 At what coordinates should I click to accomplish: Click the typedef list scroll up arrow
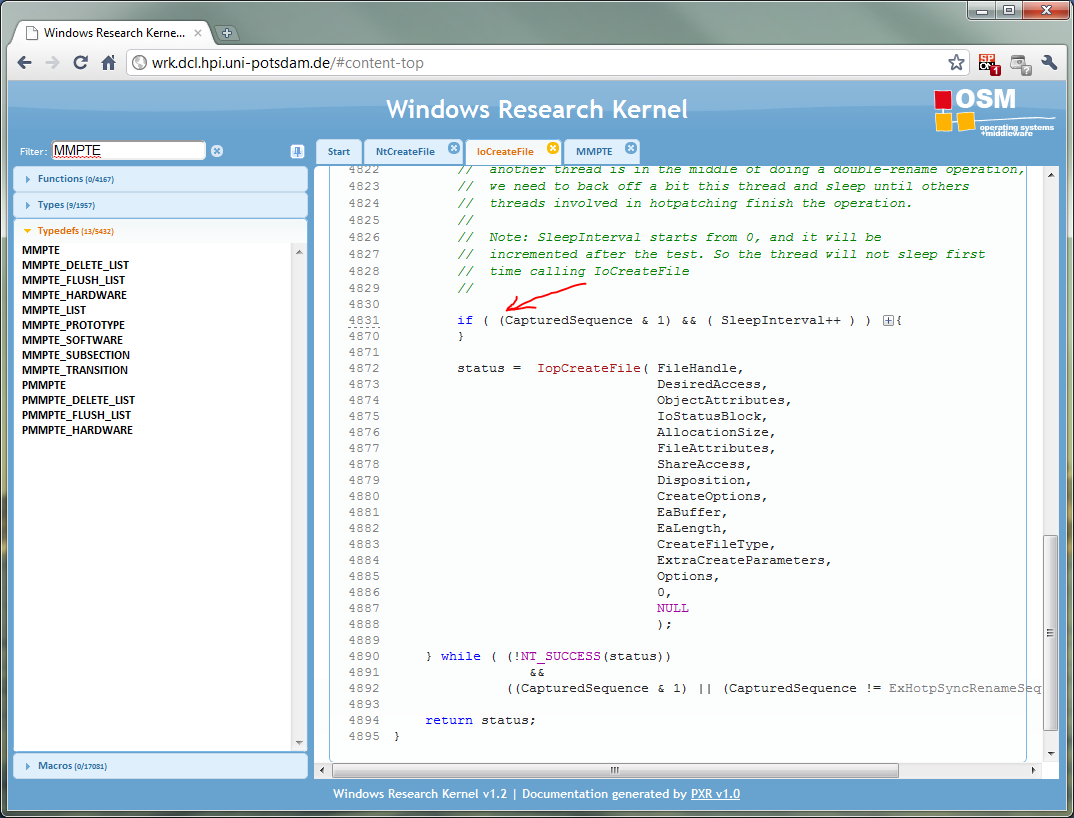click(299, 252)
